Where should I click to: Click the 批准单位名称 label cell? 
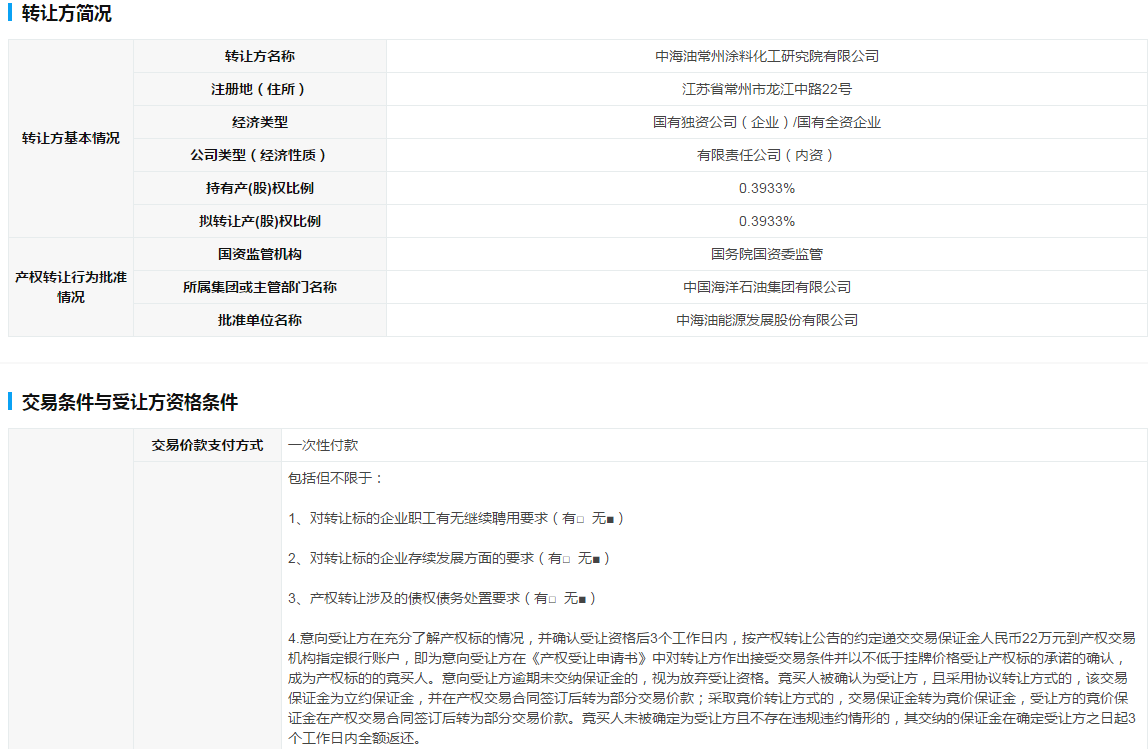click(x=260, y=320)
